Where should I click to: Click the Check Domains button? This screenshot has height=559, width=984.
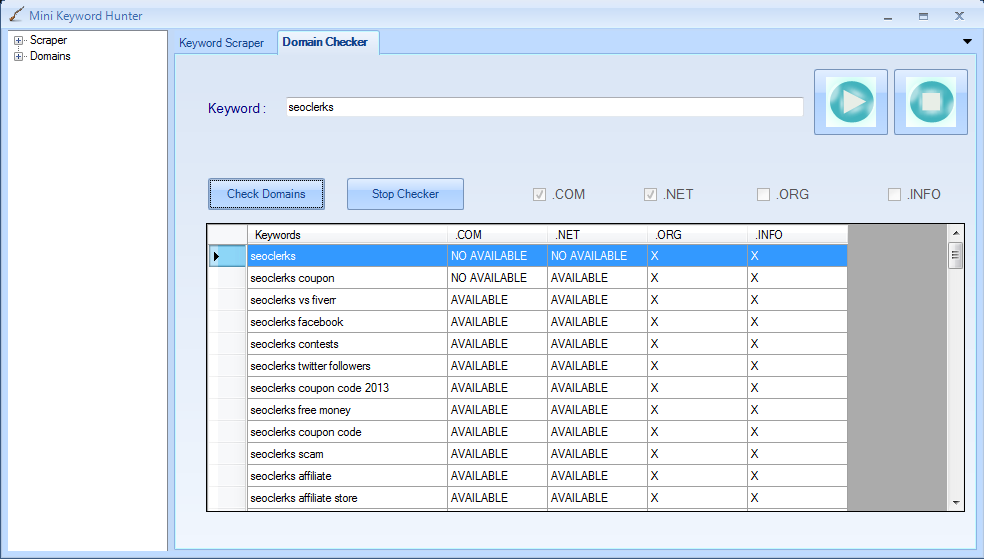(266, 194)
